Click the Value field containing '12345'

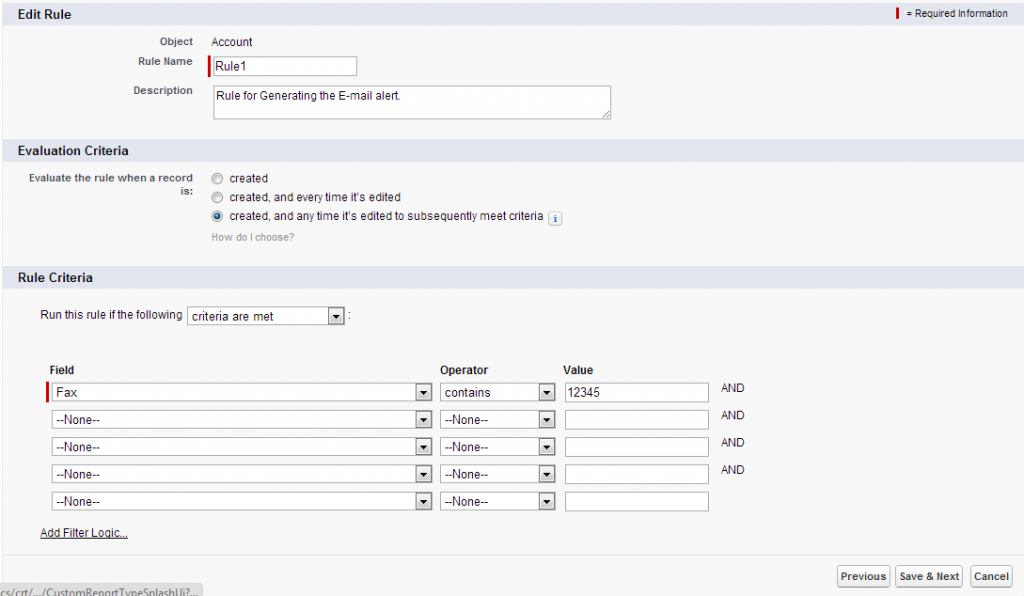(x=636, y=392)
